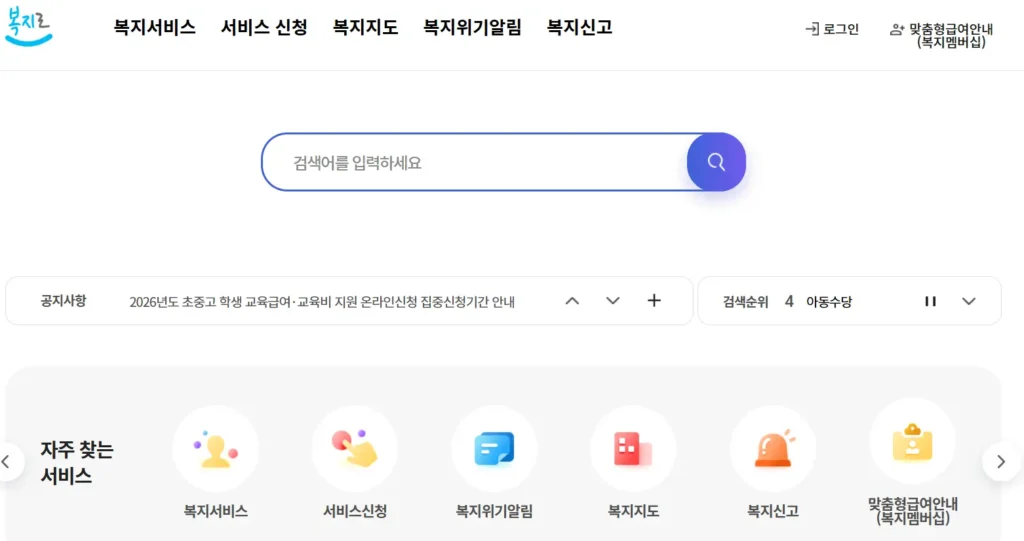The height and width of the screenshot is (541, 1024).
Task: Open the 복지위기알림 menu
Action: point(472,27)
